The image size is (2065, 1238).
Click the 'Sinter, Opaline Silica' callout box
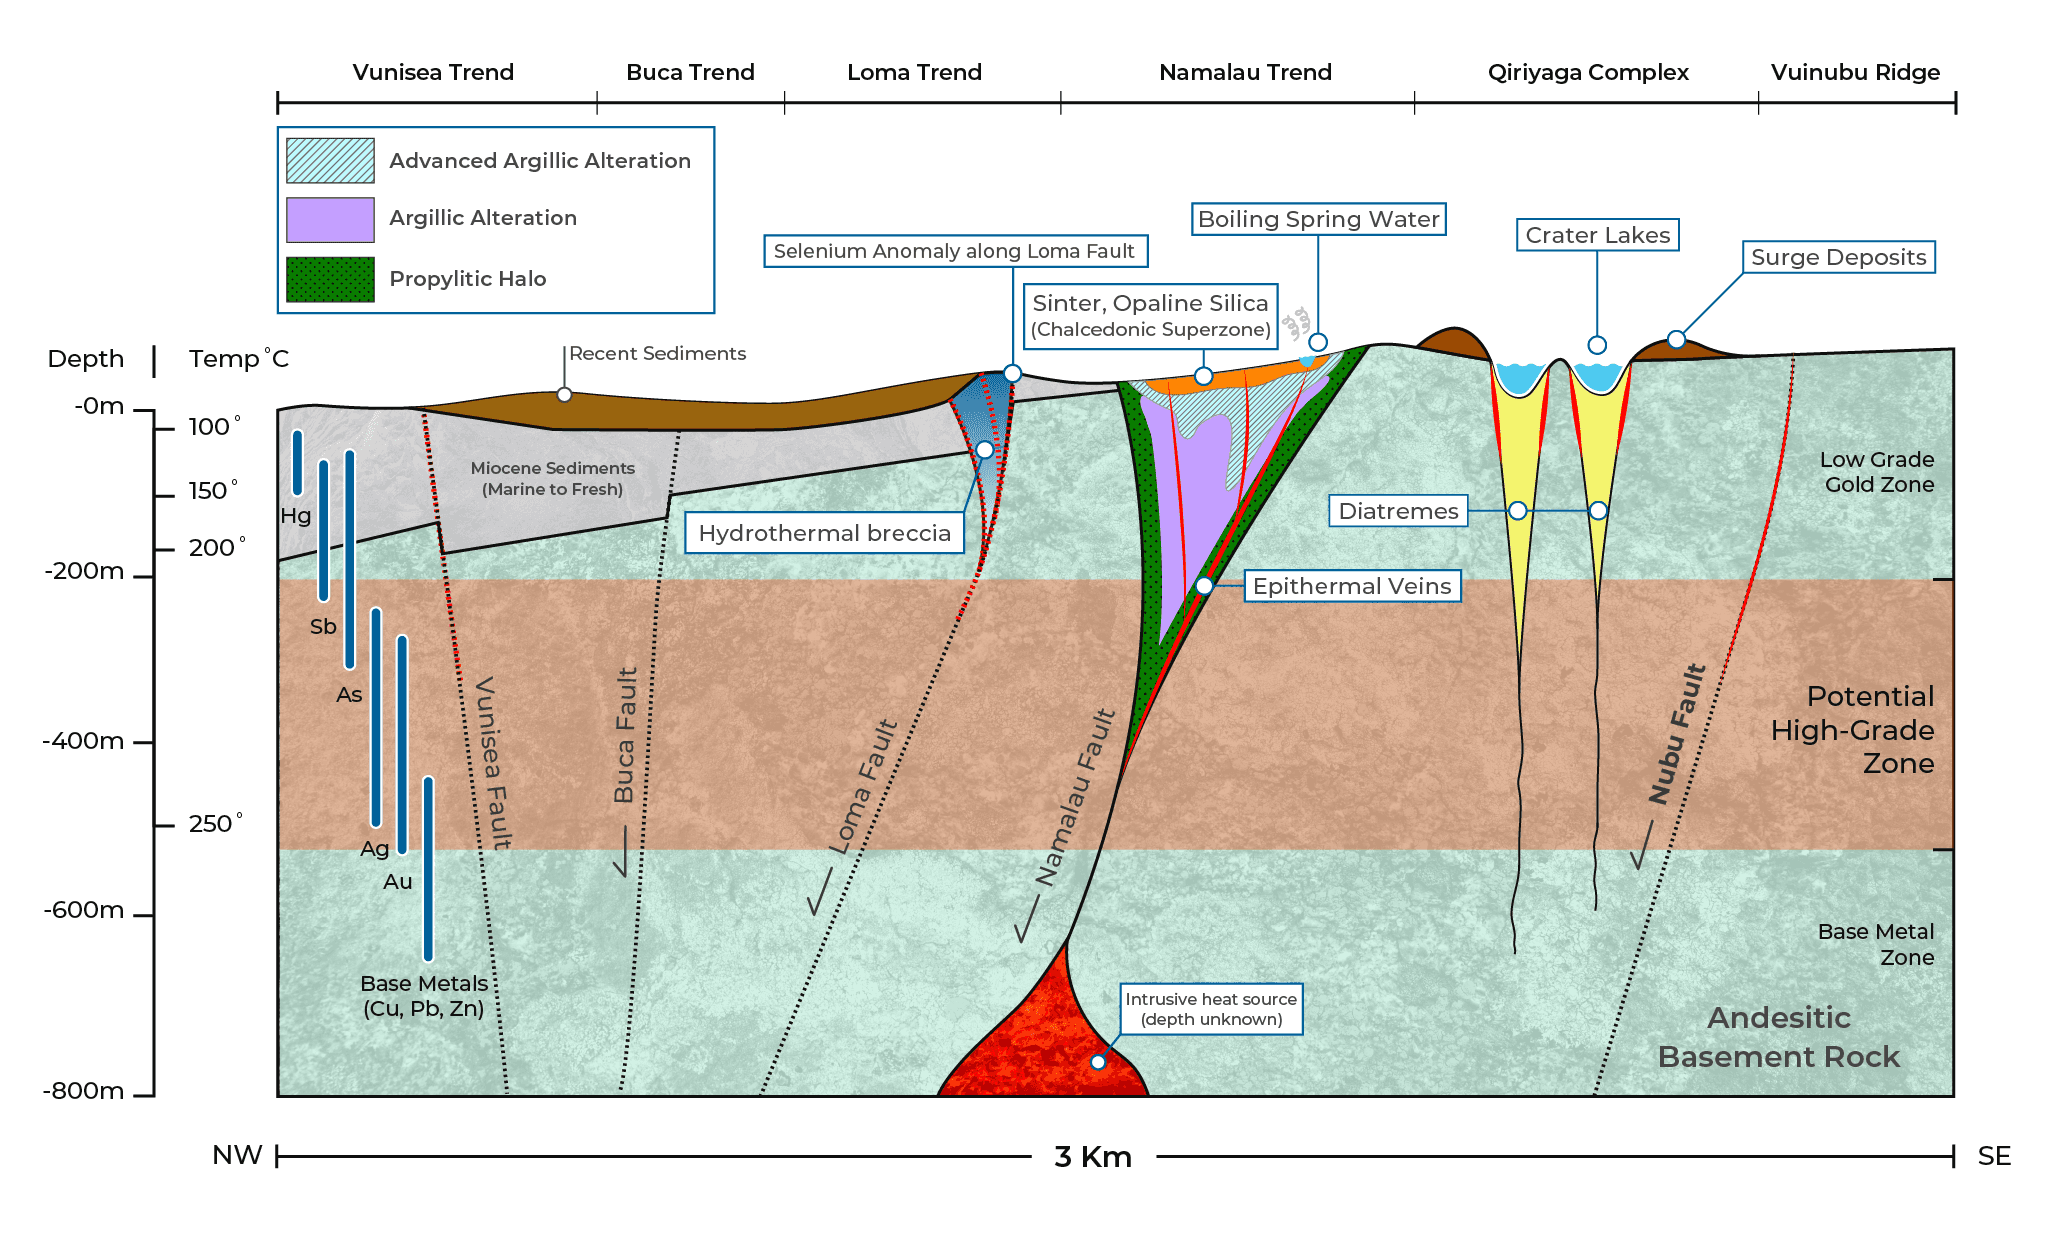pos(1150,316)
